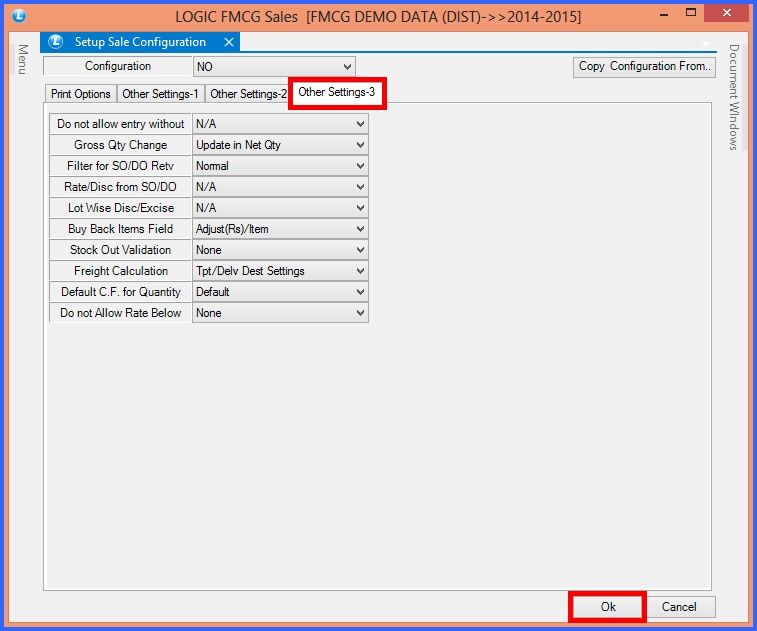This screenshot has height=631, width=757.
Task: Click the LOGIC app logo in title bar
Action: pyautogui.click(x=18, y=15)
